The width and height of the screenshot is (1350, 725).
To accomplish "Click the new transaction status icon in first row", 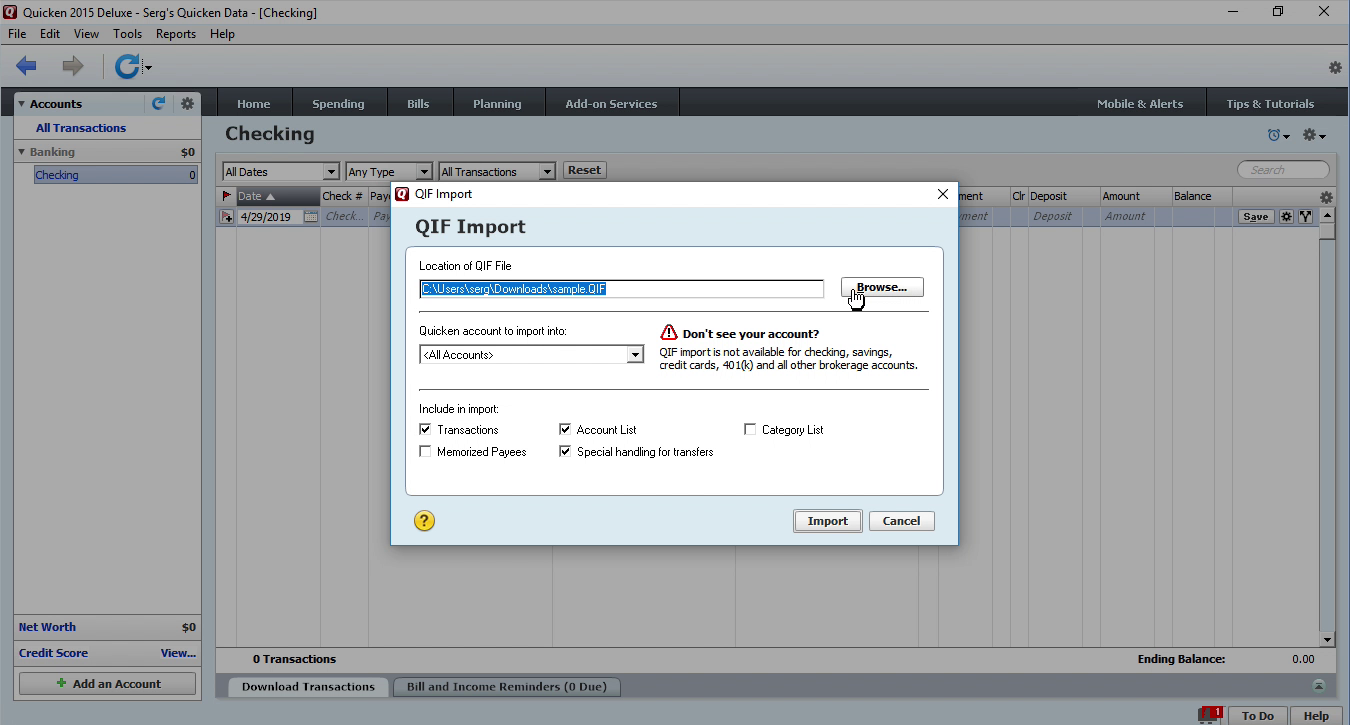I will pyautogui.click(x=227, y=216).
